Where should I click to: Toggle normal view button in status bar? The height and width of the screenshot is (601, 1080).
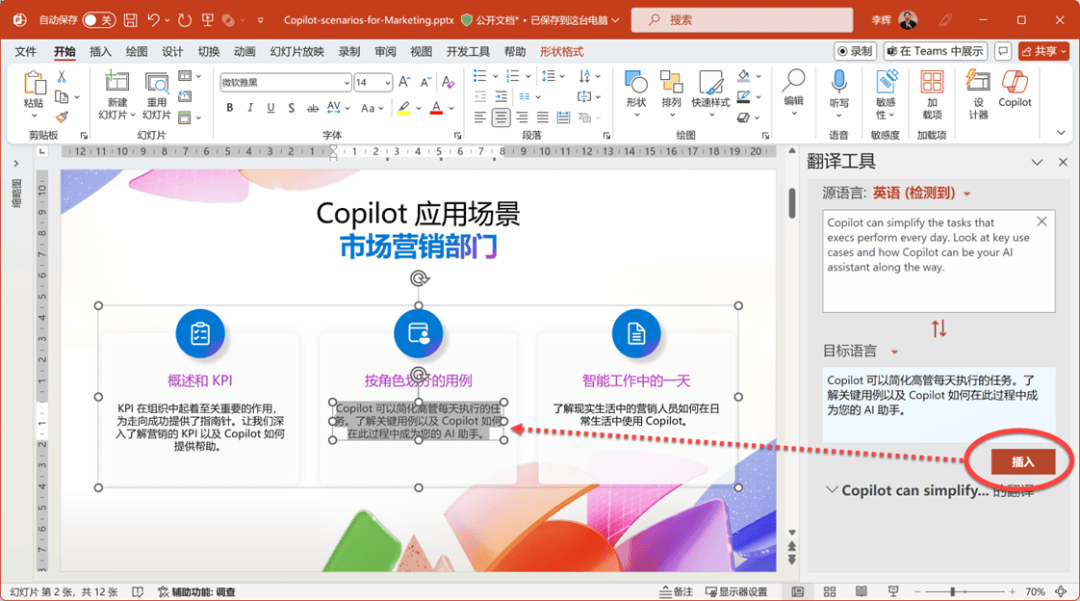pyautogui.click(x=798, y=591)
